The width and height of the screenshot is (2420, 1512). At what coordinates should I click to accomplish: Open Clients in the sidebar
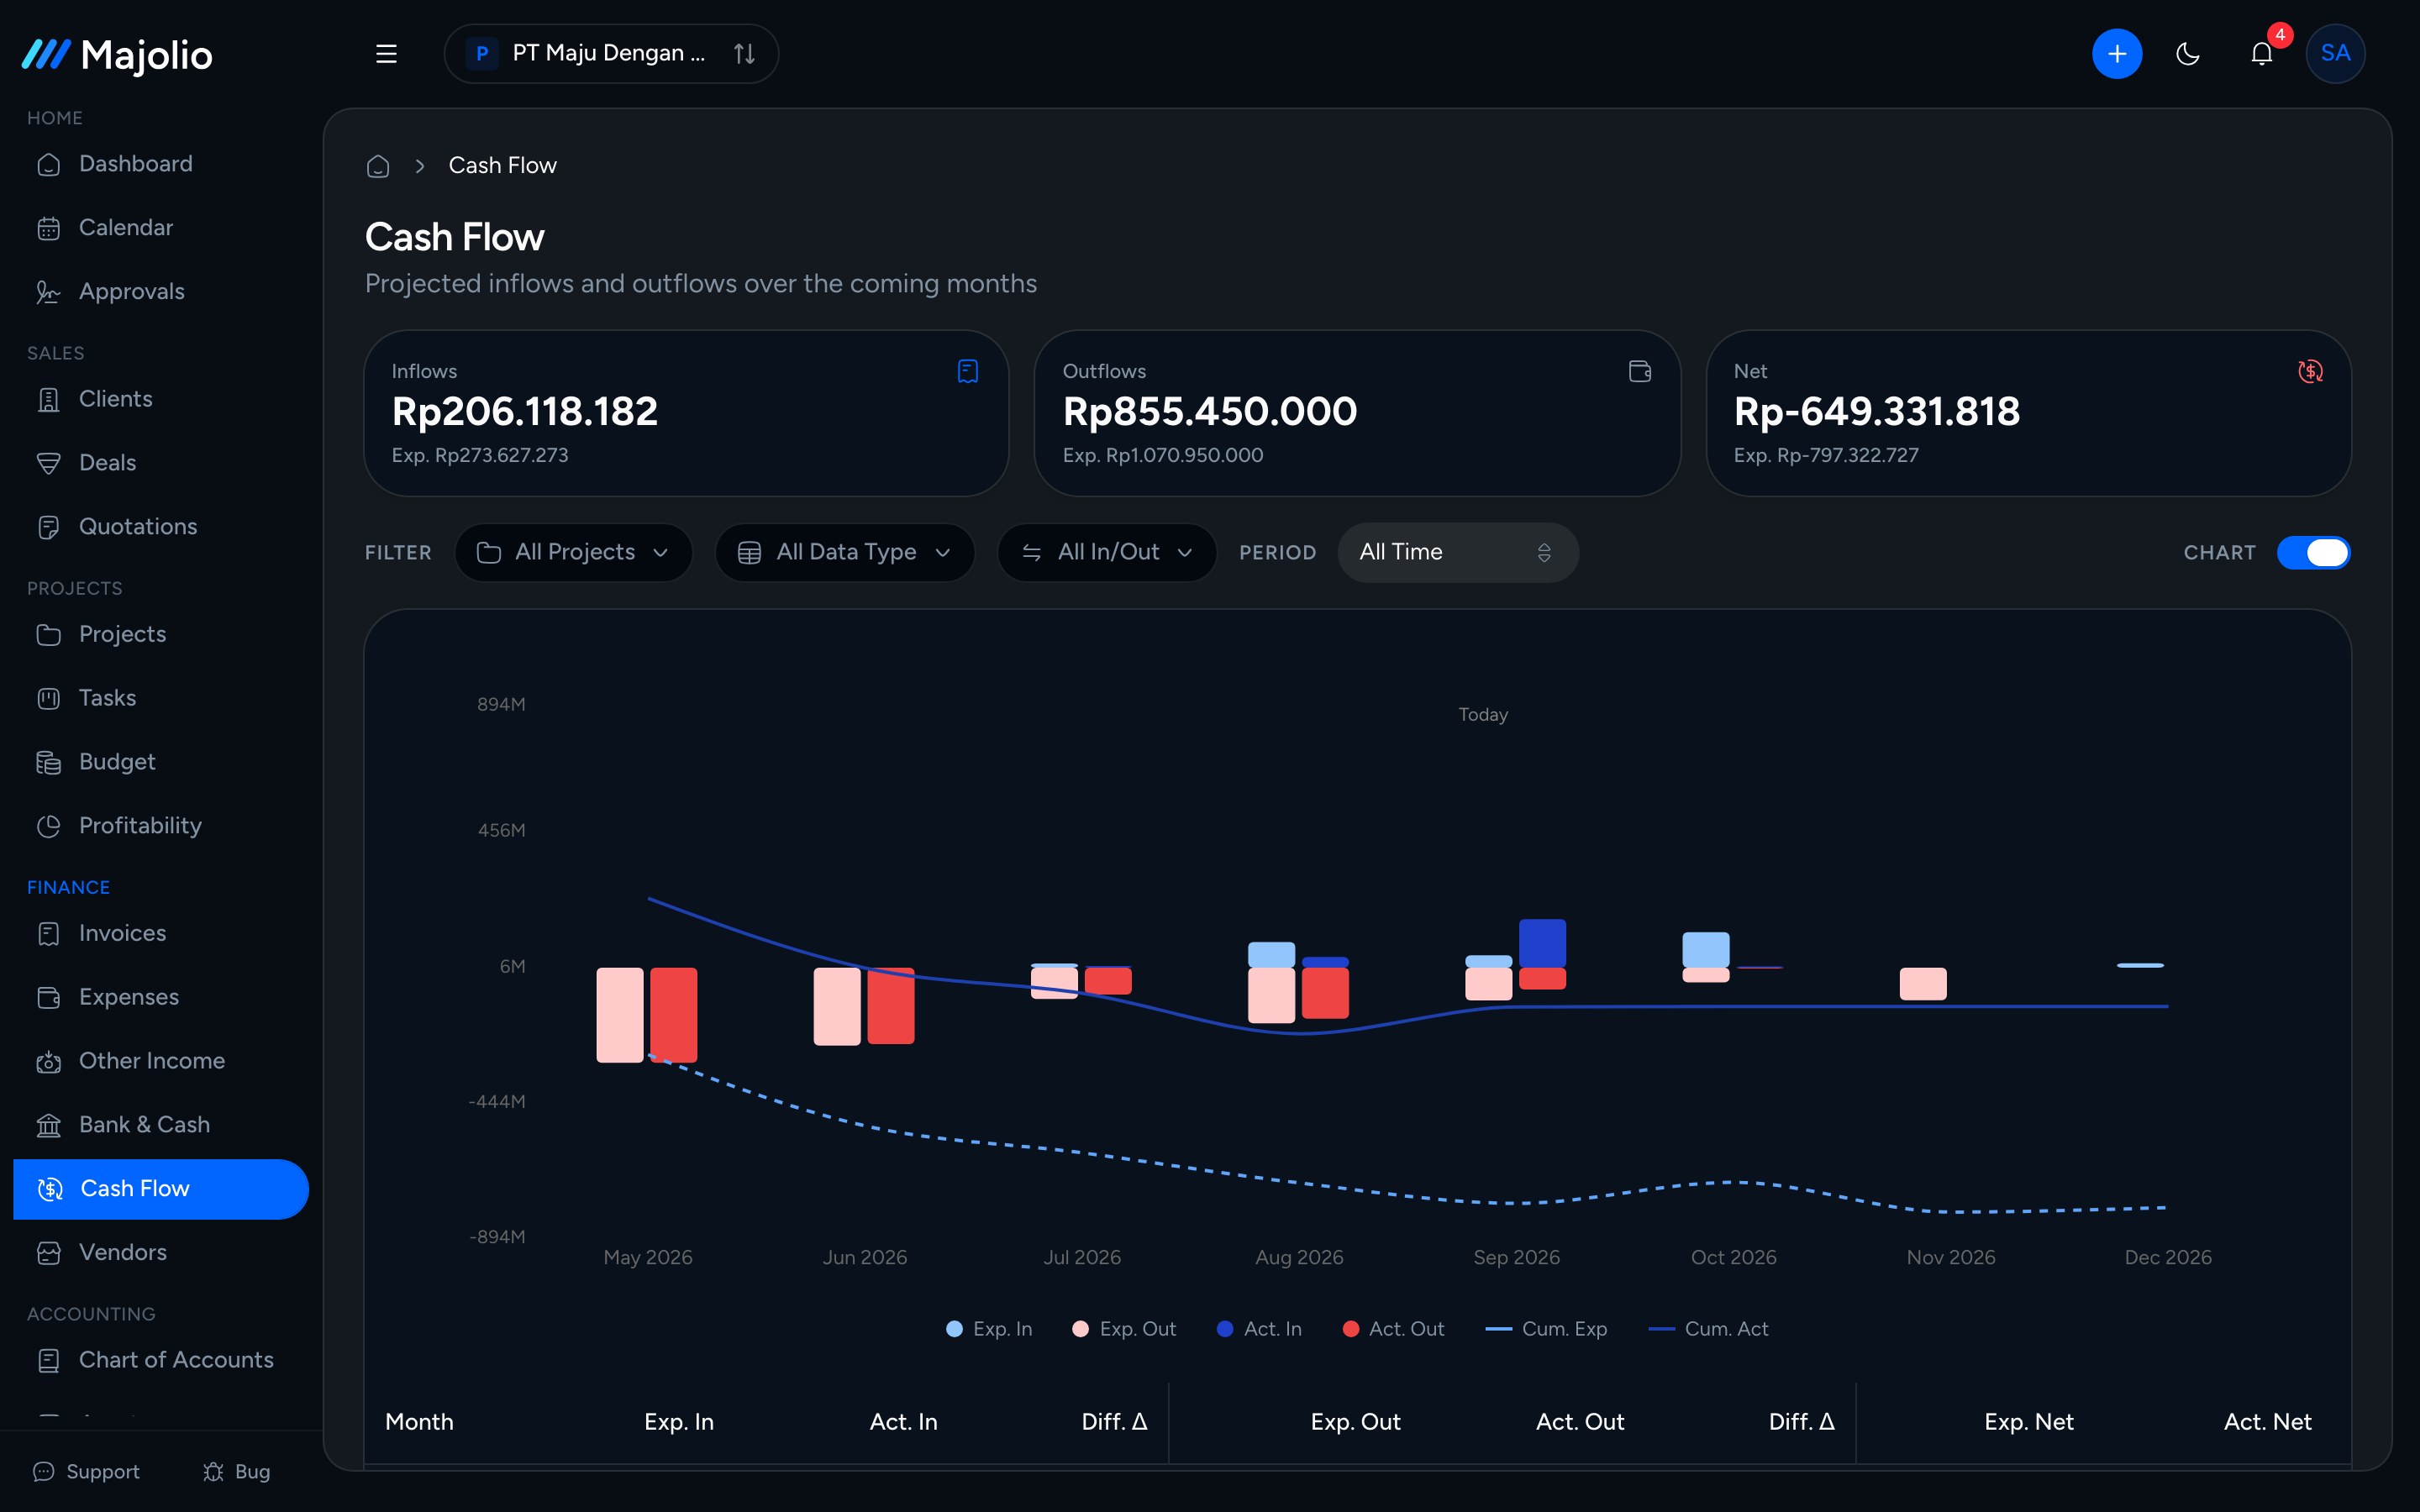(x=161, y=399)
